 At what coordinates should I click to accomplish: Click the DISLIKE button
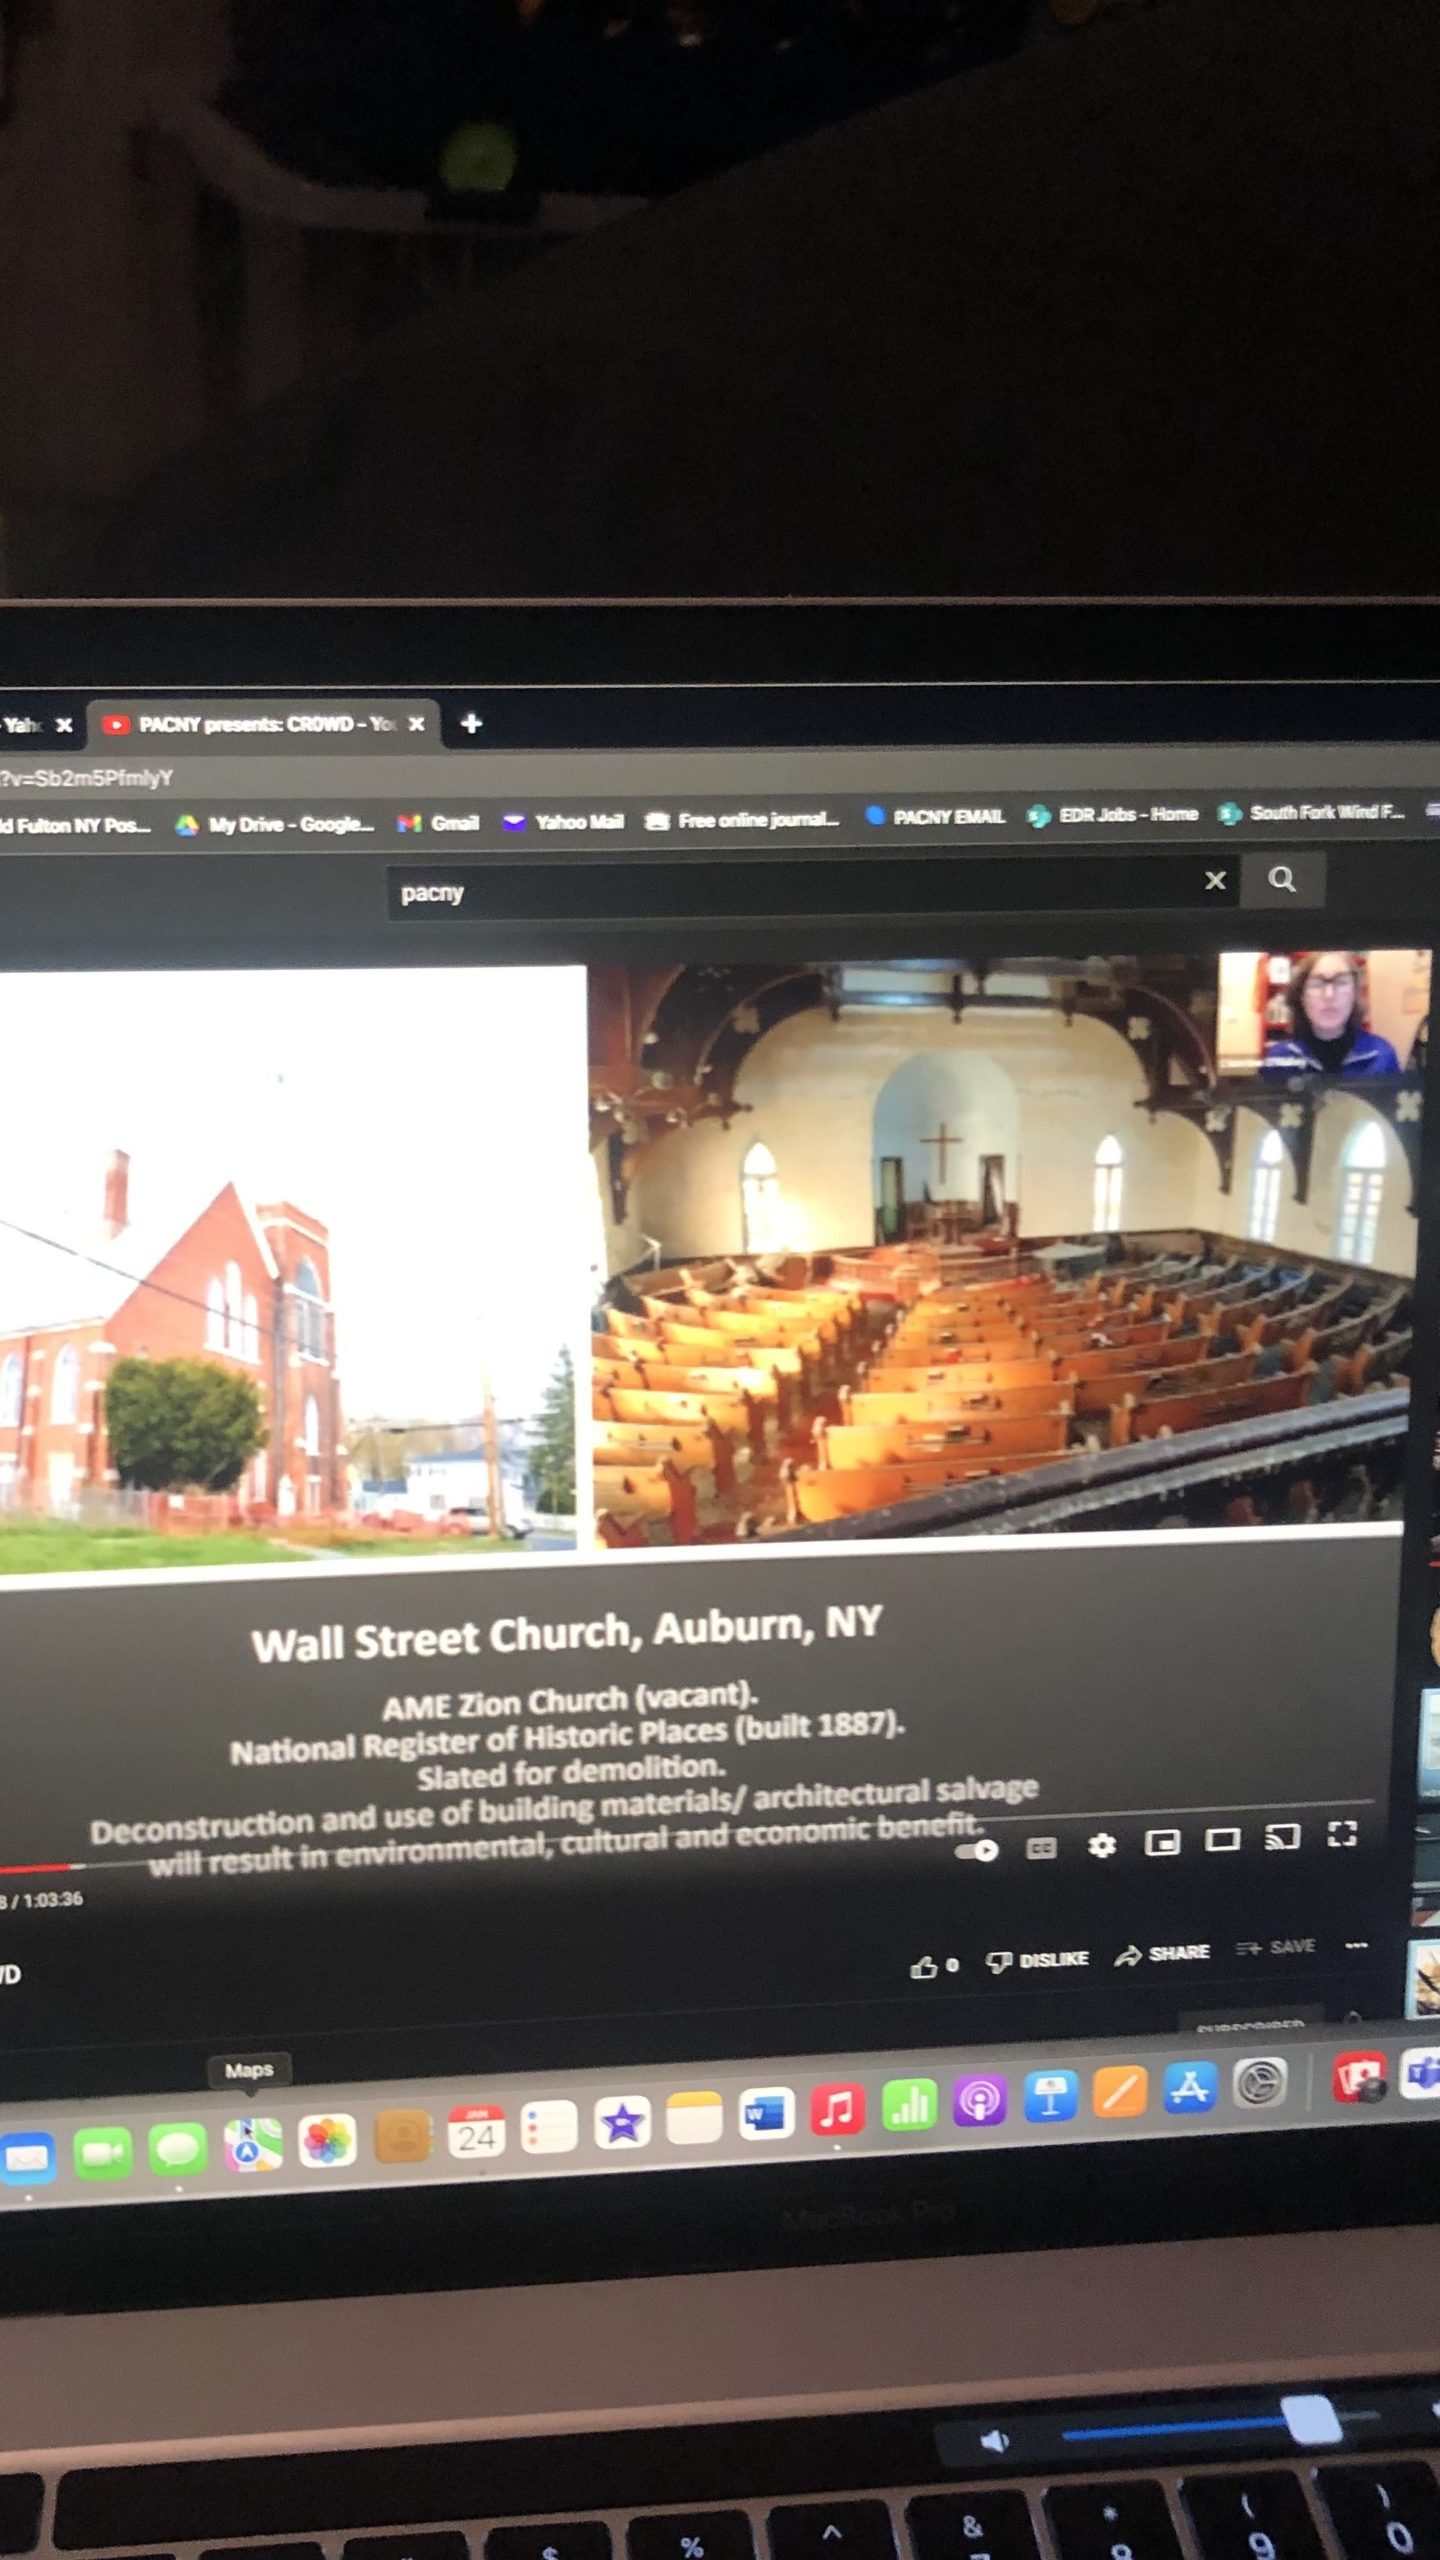[1037, 1961]
